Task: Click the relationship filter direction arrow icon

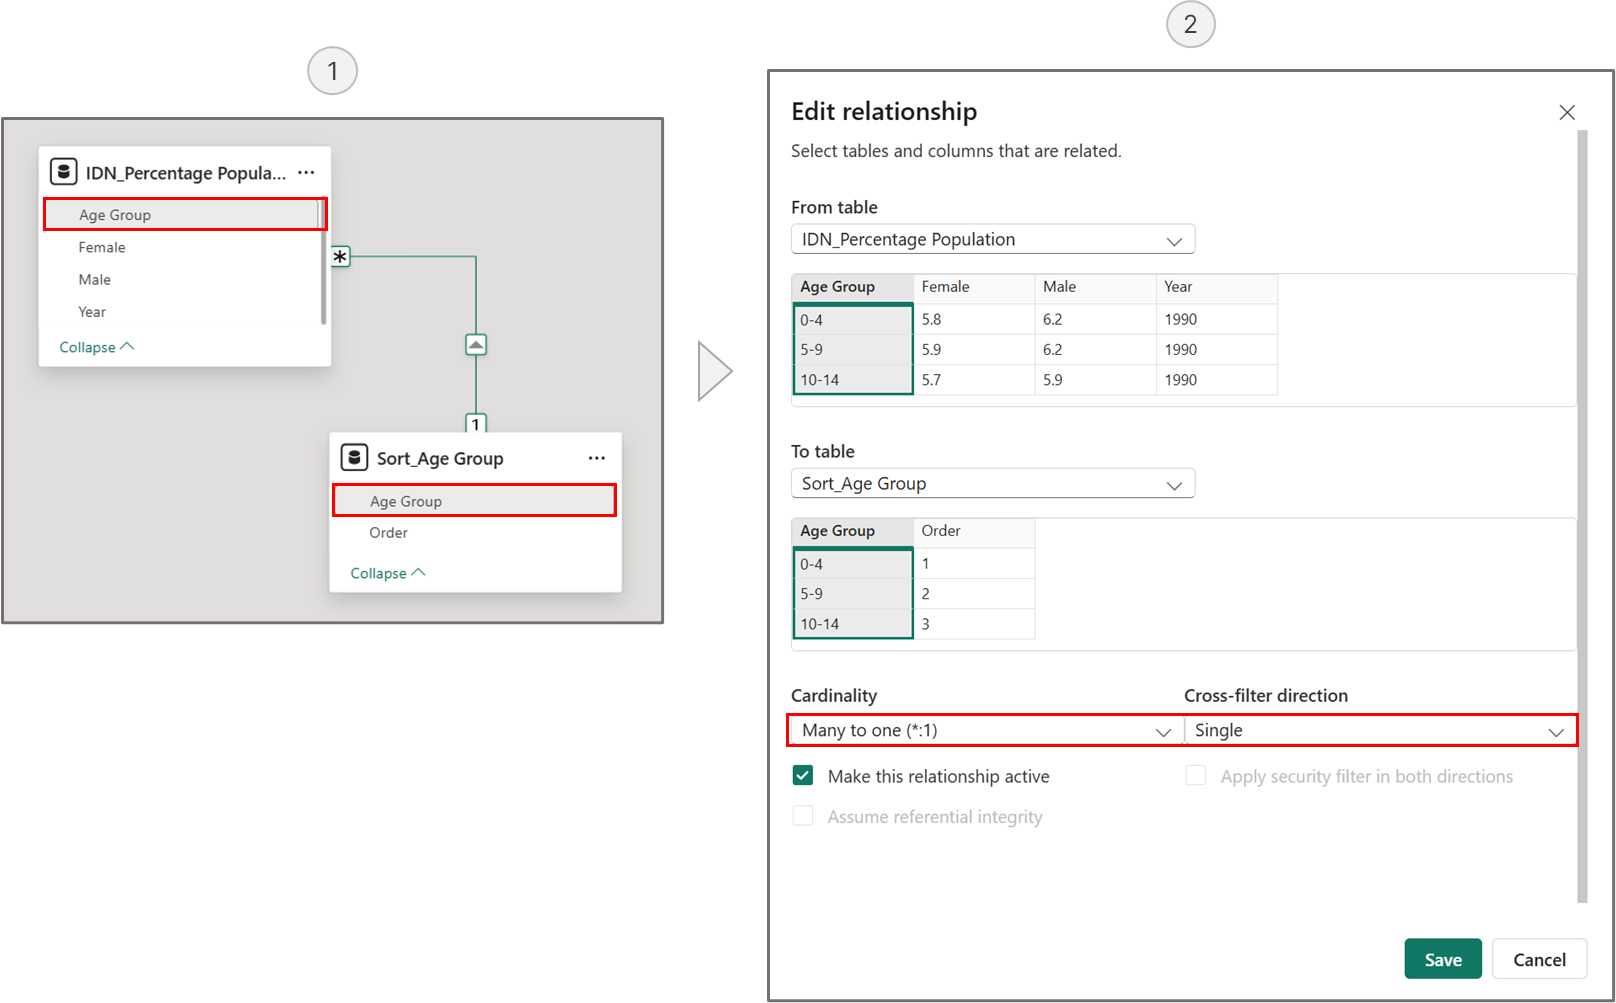Action: (x=476, y=345)
